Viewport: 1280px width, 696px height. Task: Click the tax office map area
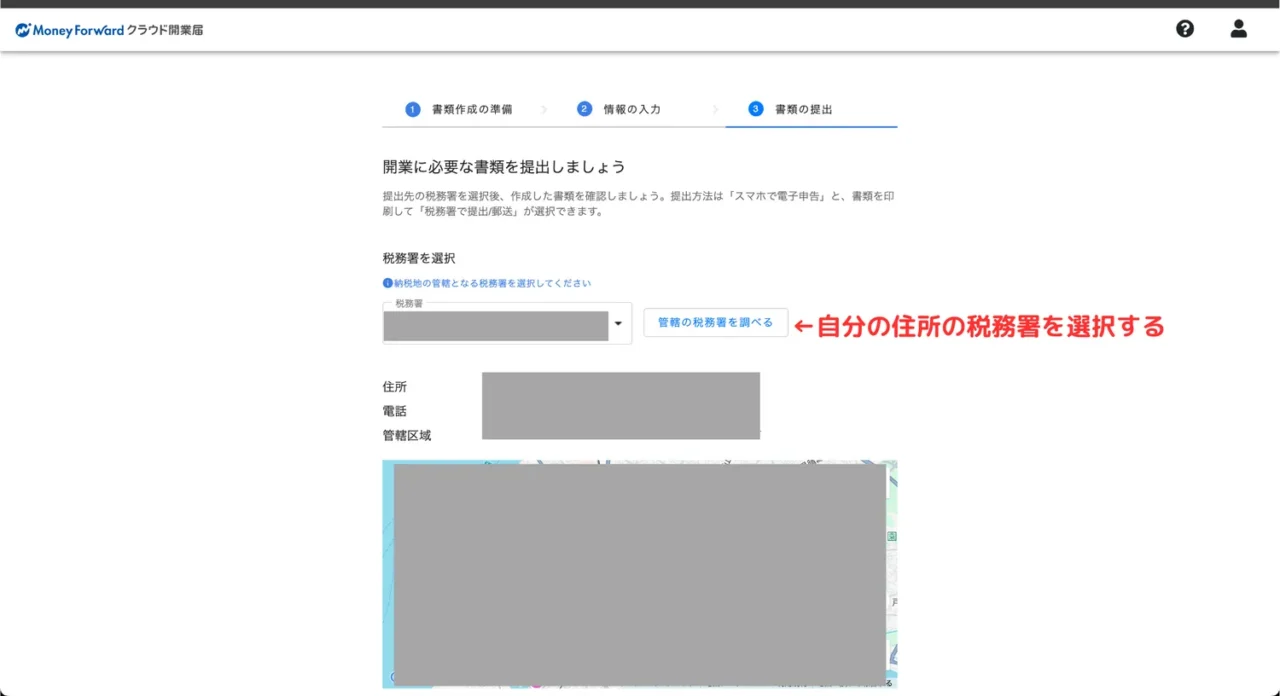point(639,574)
